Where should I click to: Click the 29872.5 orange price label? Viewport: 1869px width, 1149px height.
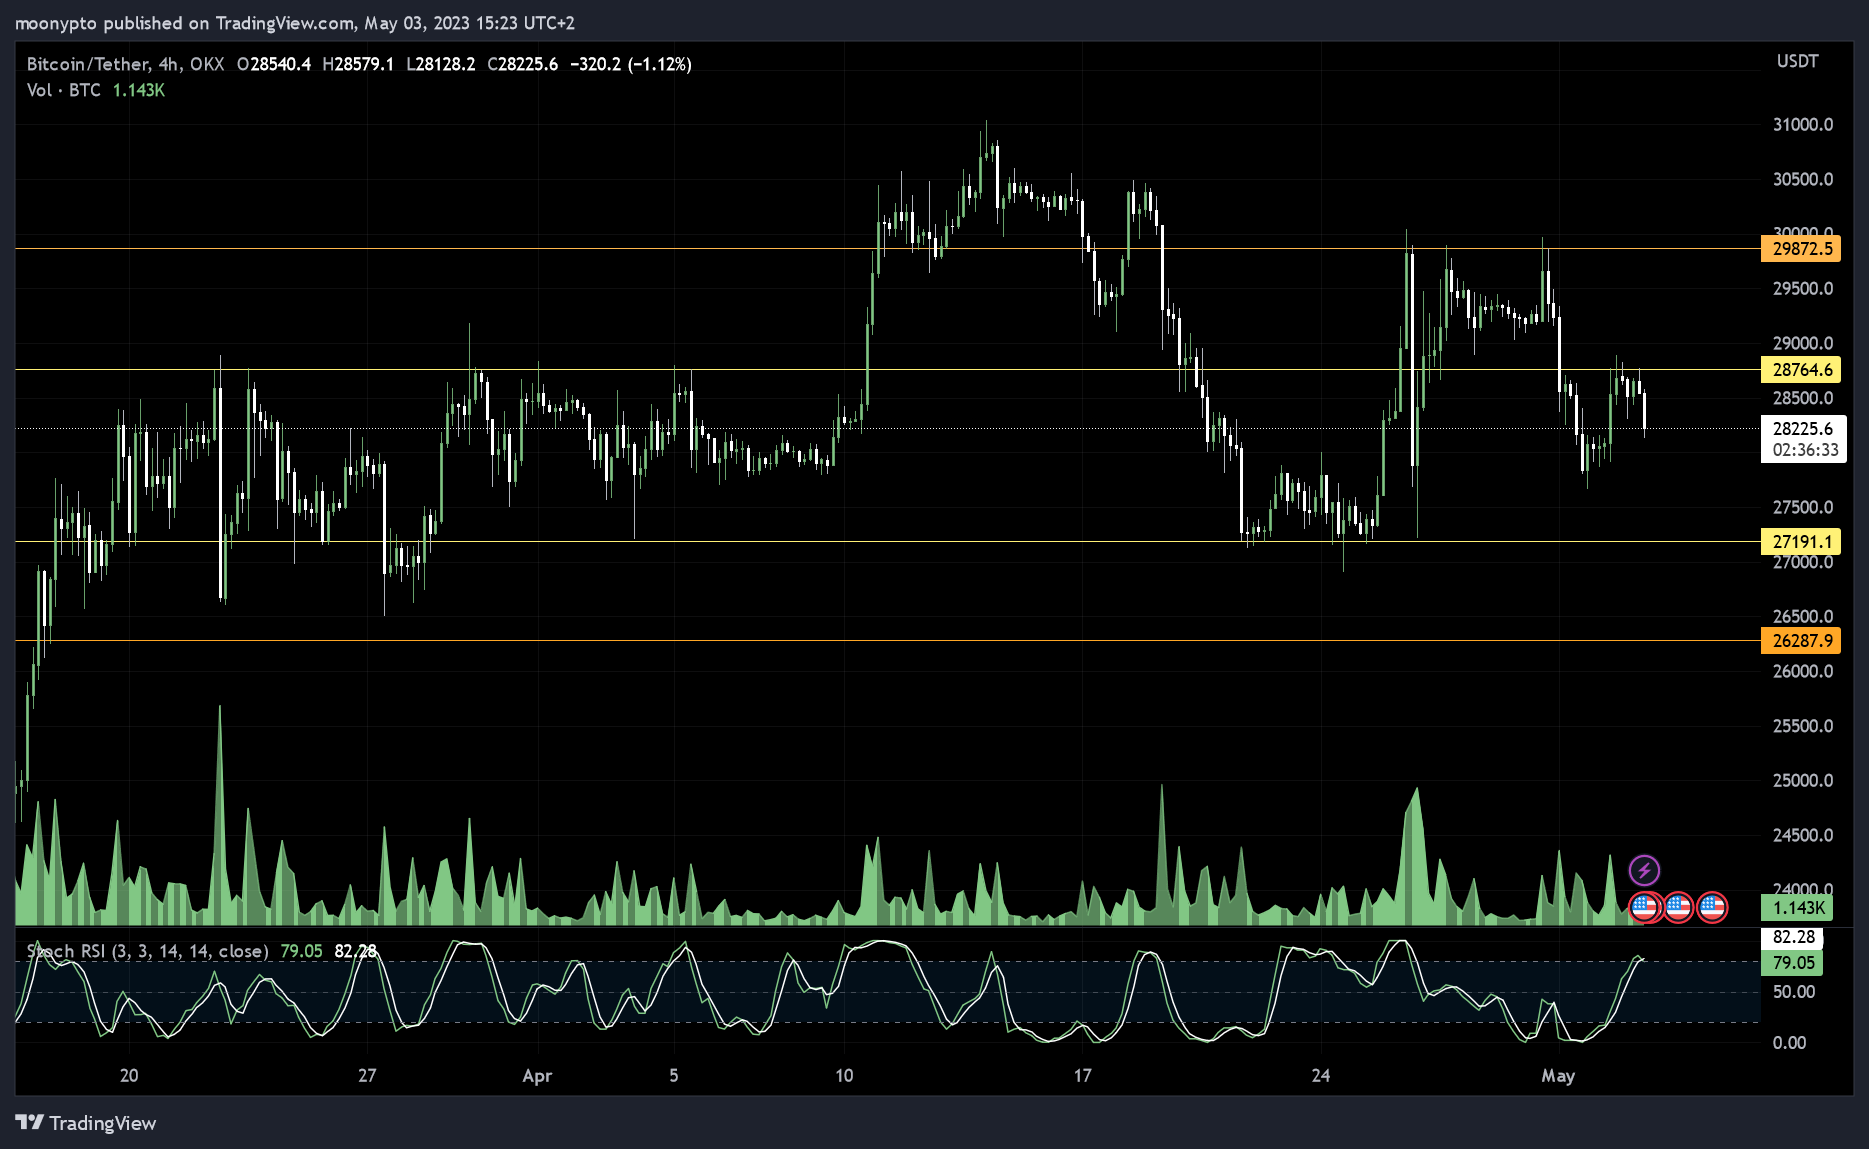pos(1801,249)
